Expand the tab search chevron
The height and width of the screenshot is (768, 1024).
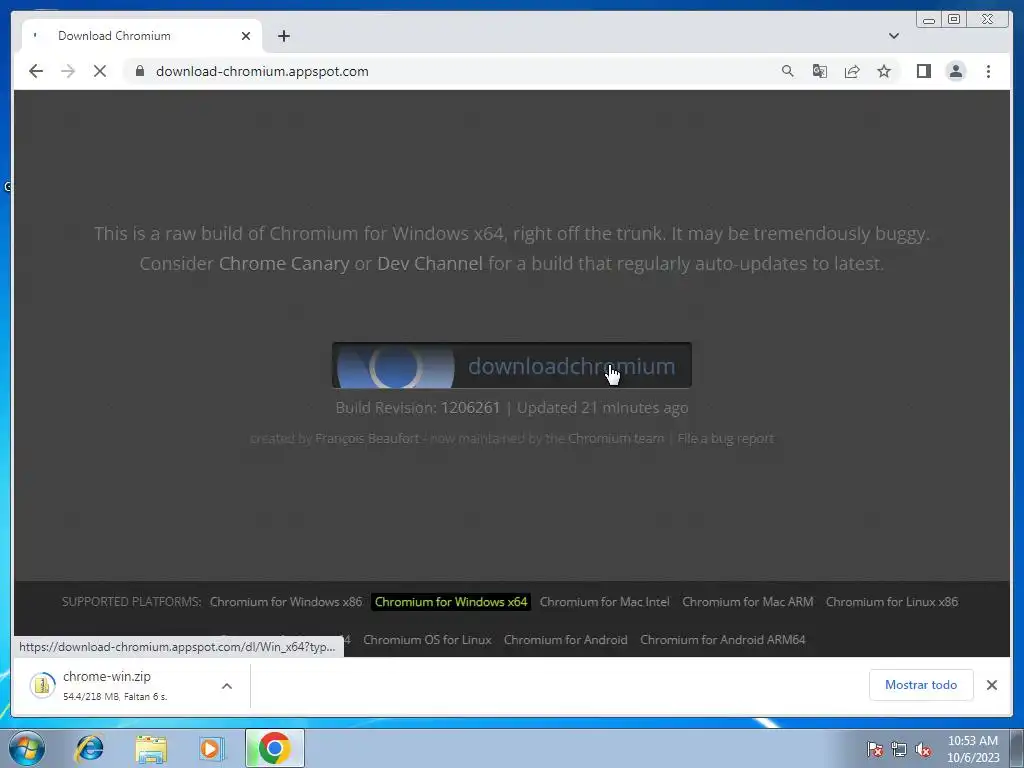pyautogui.click(x=893, y=36)
